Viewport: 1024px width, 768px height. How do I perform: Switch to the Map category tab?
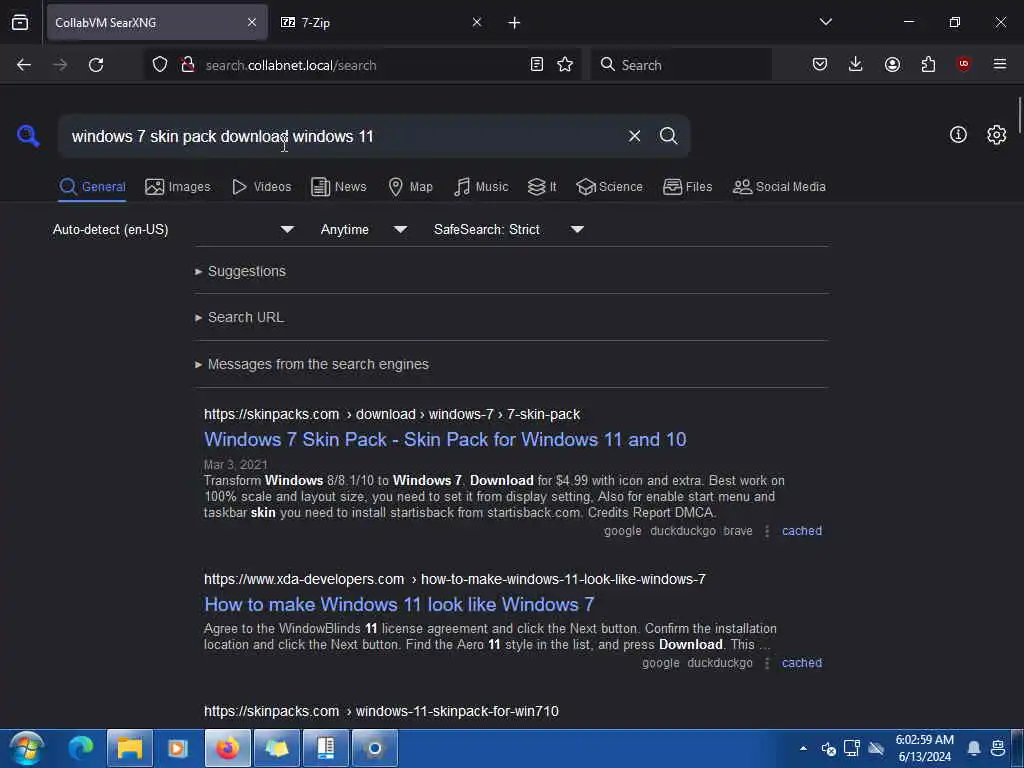pos(410,187)
